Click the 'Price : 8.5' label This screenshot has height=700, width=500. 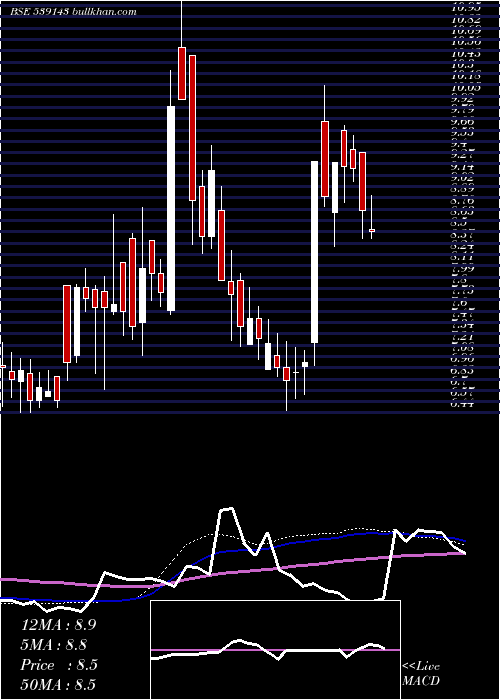click(x=59, y=665)
